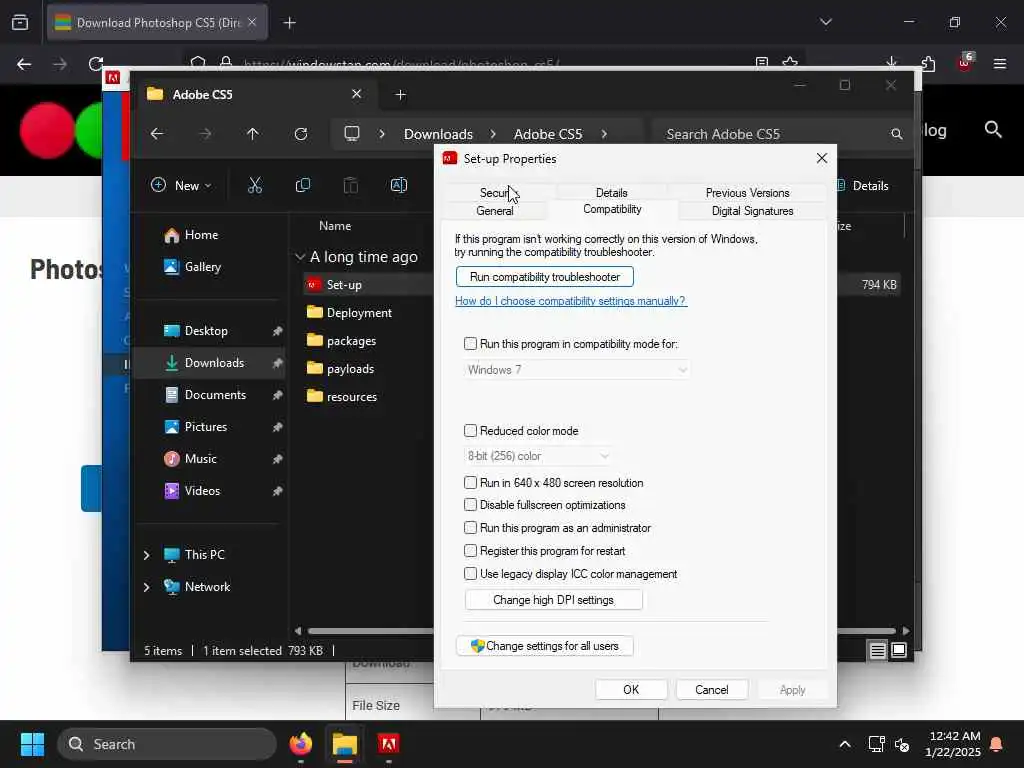Click Cancel in Set-up Properties

[x=711, y=690]
